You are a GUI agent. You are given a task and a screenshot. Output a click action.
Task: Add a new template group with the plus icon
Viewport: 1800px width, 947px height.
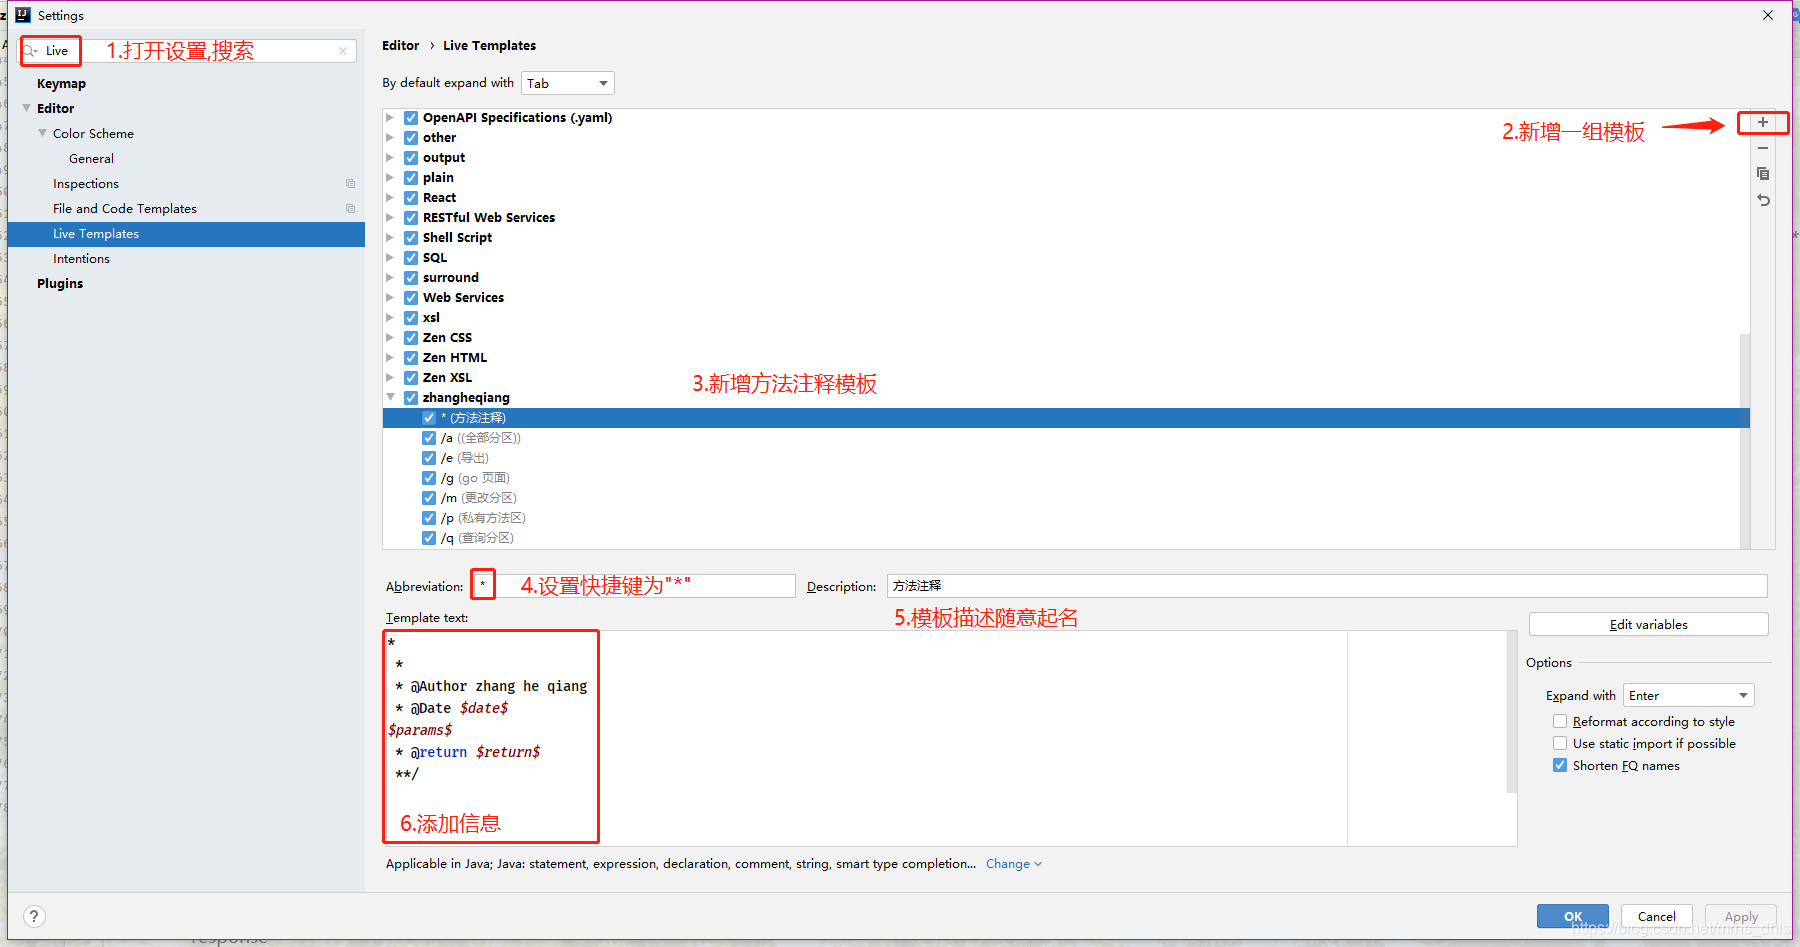(1762, 122)
